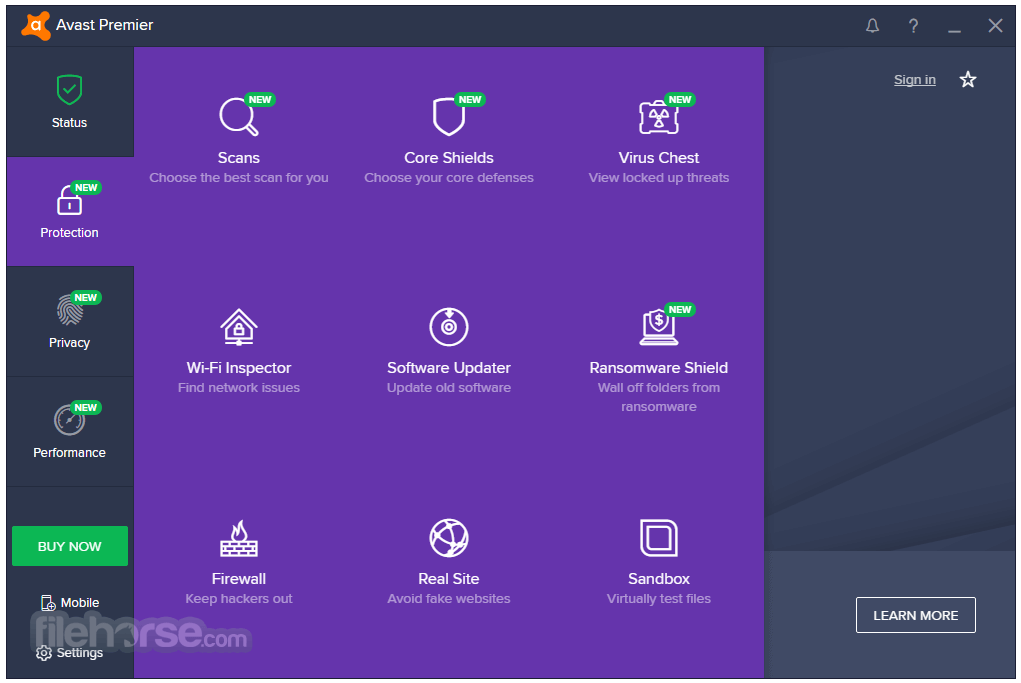
Task: Click the Sandbox title text
Action: (658, 579)
